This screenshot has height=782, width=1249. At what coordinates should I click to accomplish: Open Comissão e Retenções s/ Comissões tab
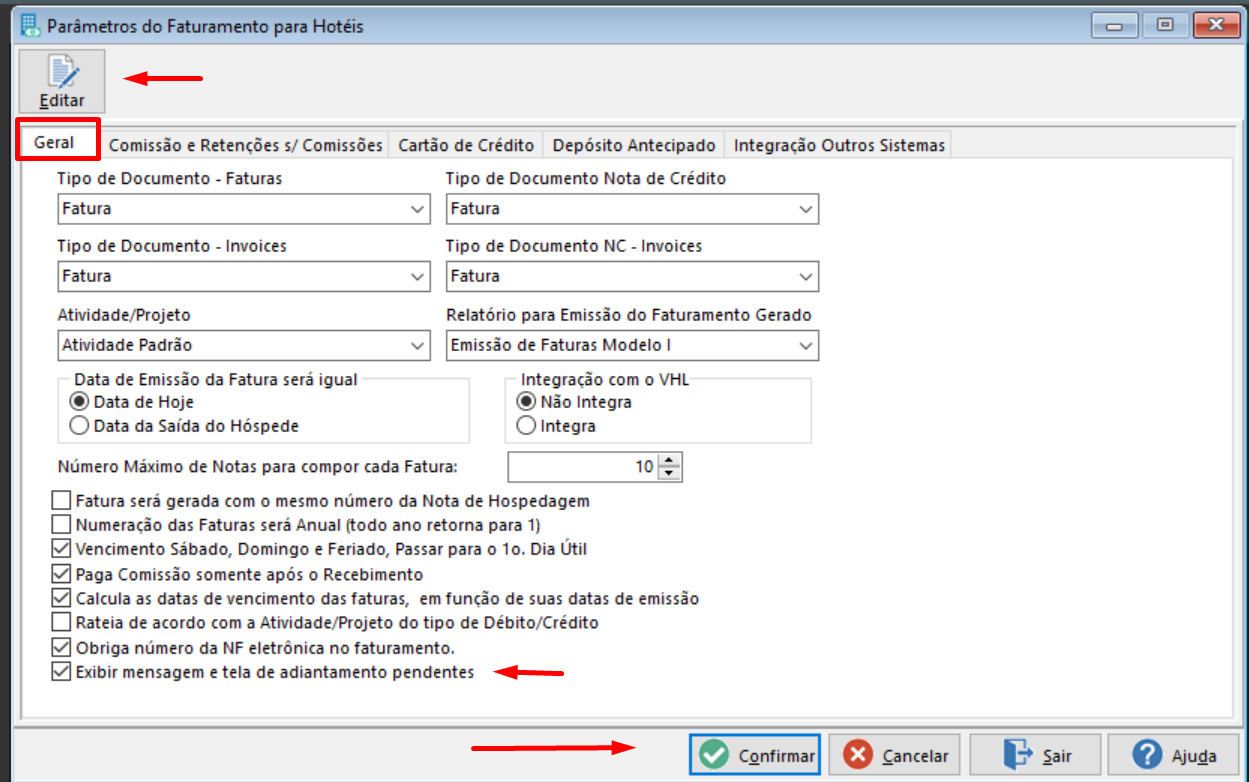tap(245, 145)
